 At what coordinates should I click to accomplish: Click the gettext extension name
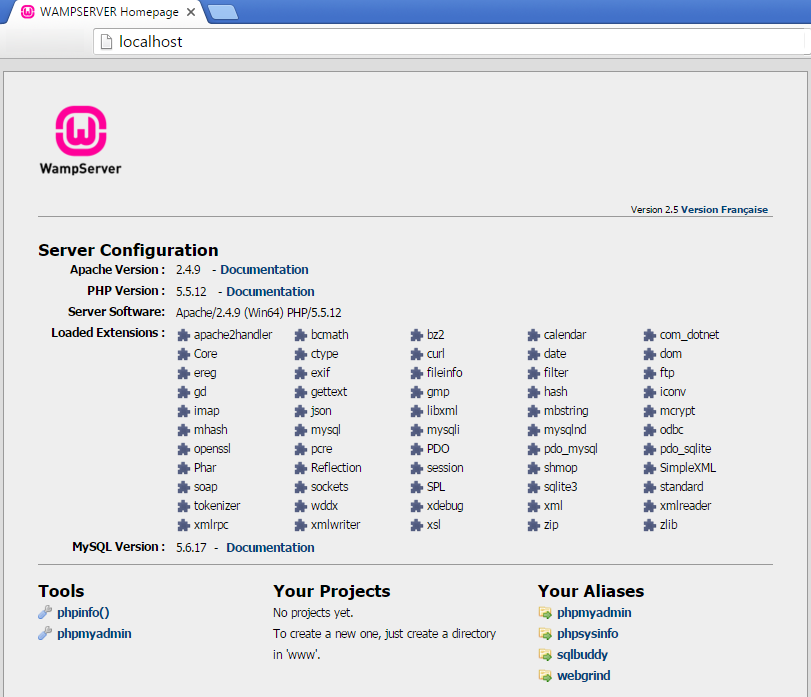tap(329, 392)
